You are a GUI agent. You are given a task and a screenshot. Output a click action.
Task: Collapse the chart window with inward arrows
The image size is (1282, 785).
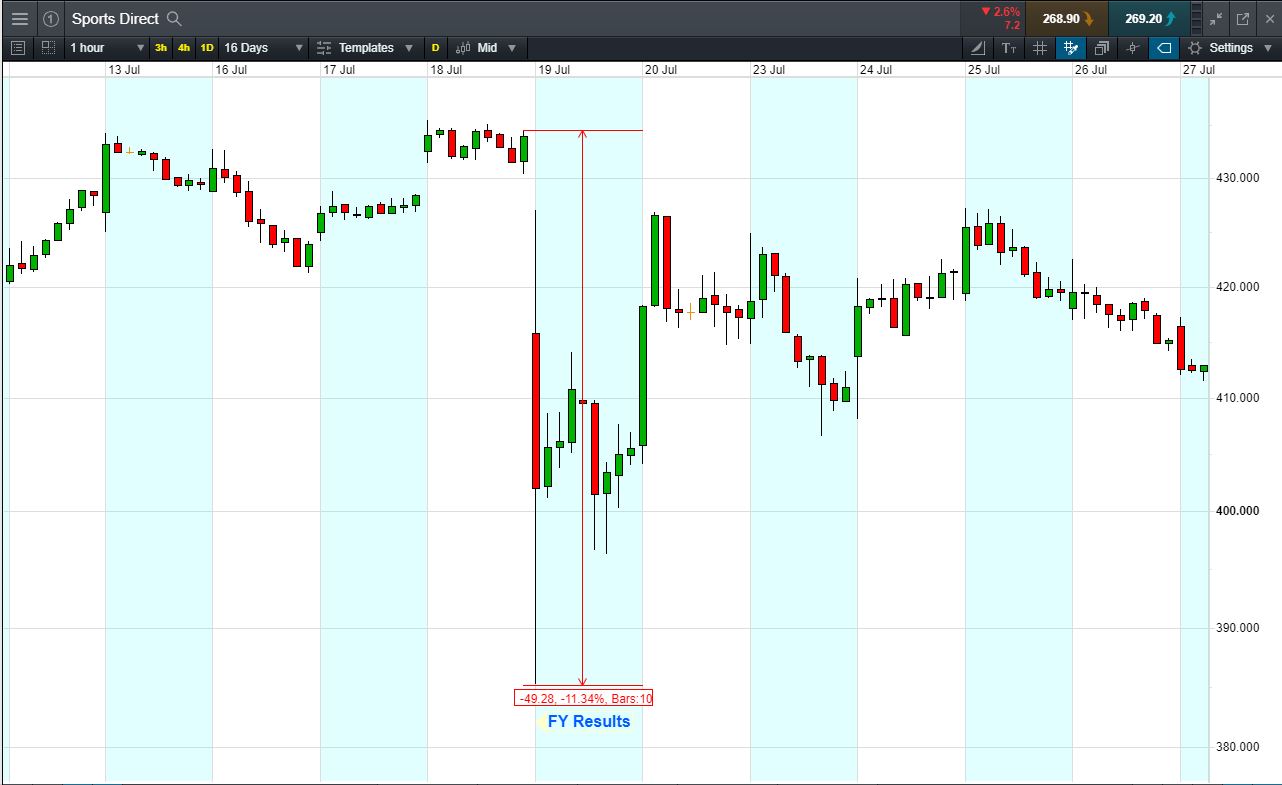1216,19
